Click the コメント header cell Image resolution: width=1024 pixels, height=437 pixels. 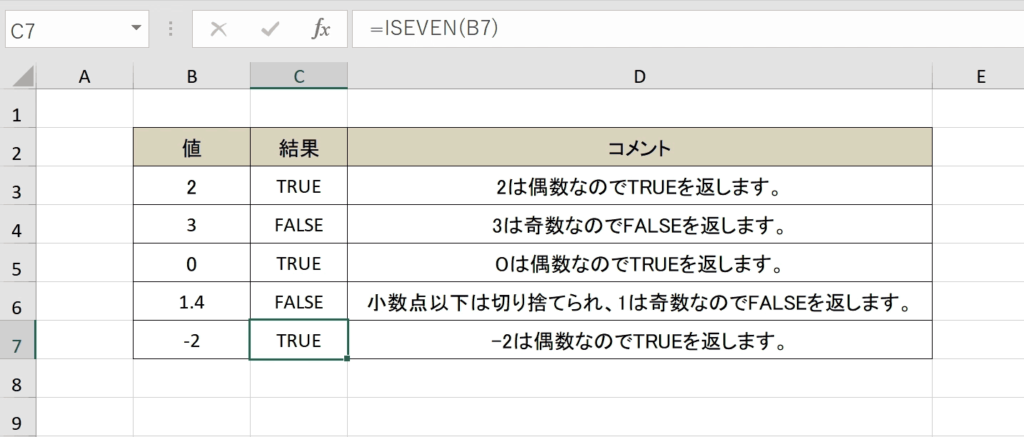tap(639, 148)
